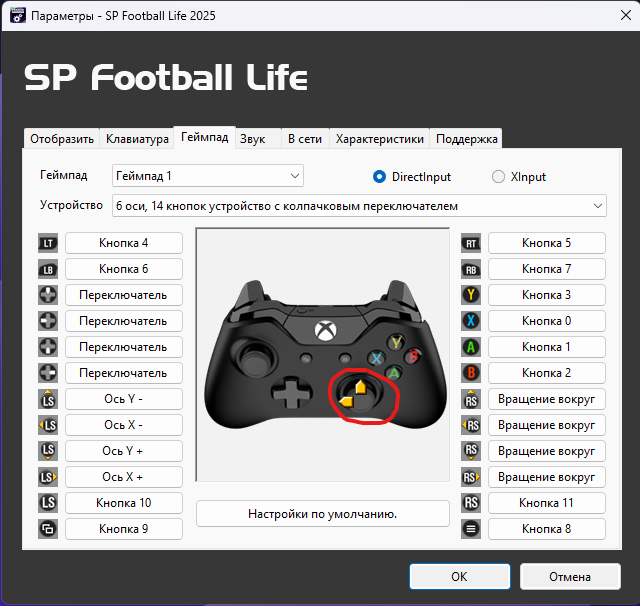This screenshot has width=640, height=606.
Task: Click the Кнопка 7 mapping button
Action: [547, 269]
